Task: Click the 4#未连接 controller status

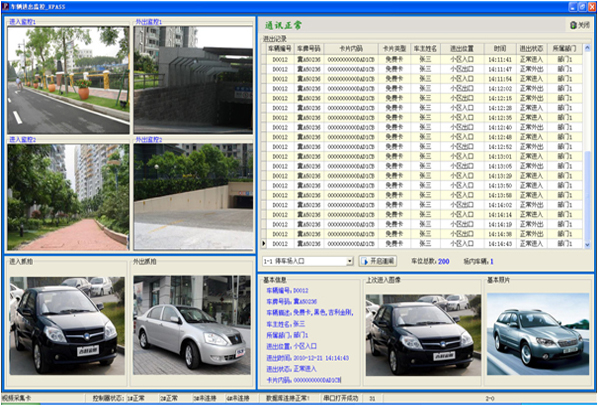Action: 238,399
